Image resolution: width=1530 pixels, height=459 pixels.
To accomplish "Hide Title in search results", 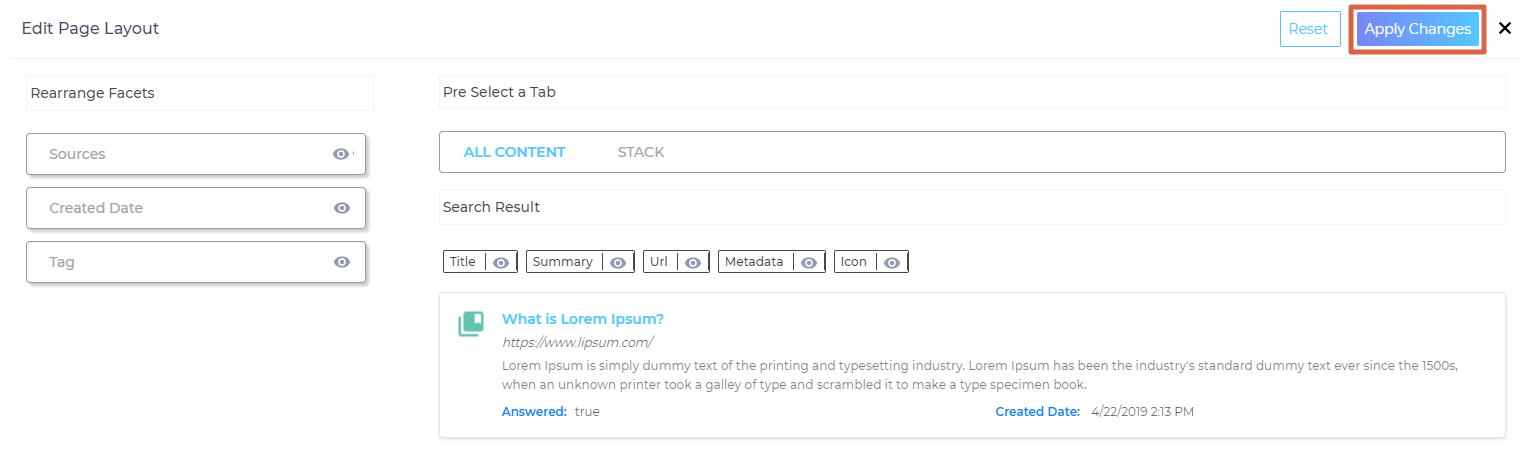I will tap(501, 262).
